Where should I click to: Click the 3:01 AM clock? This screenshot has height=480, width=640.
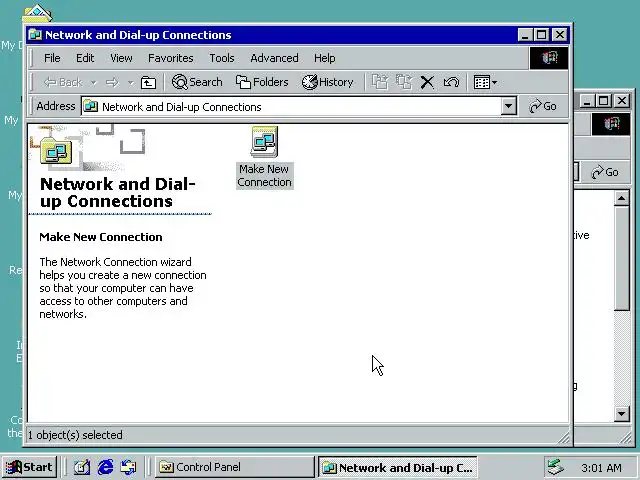pos(601,468)
